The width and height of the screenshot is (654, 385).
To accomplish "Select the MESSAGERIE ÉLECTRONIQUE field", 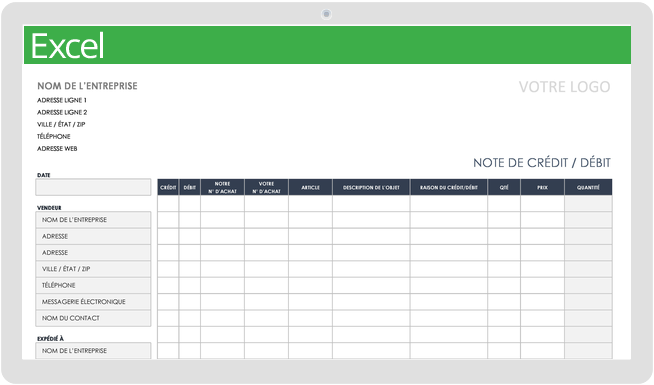I will click(93, 302).
